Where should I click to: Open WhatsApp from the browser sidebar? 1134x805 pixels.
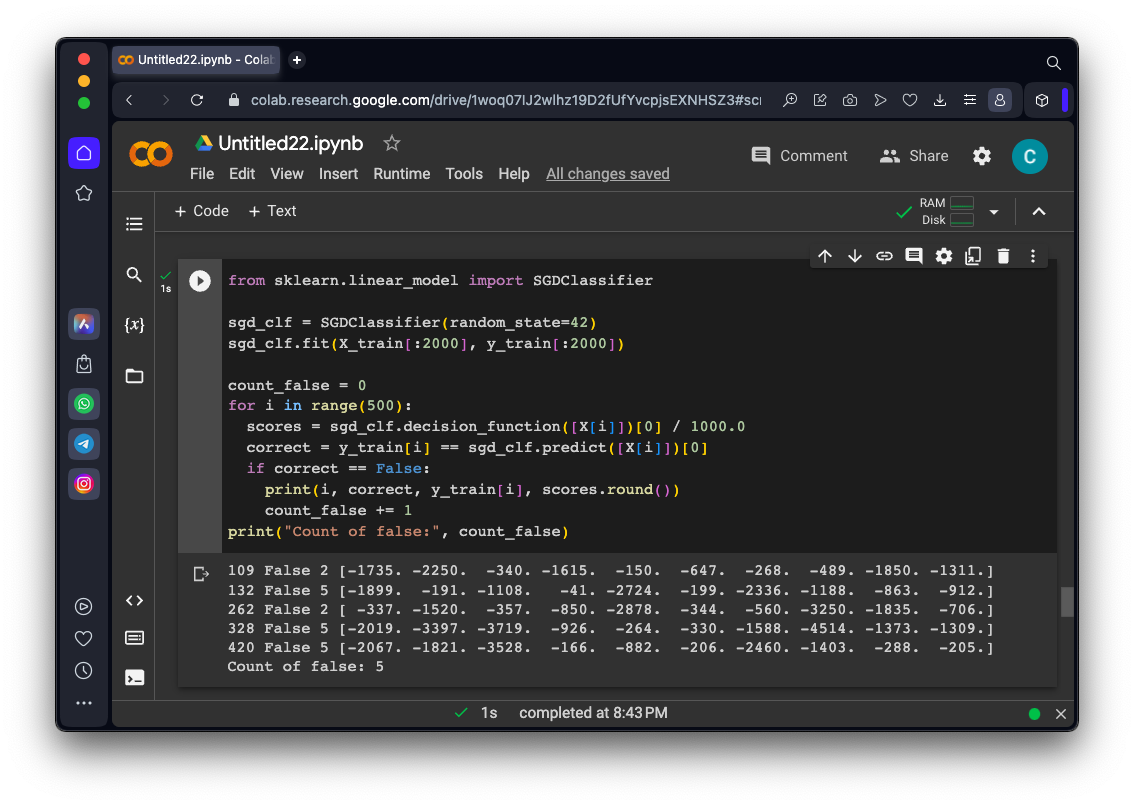coord(84,404)
